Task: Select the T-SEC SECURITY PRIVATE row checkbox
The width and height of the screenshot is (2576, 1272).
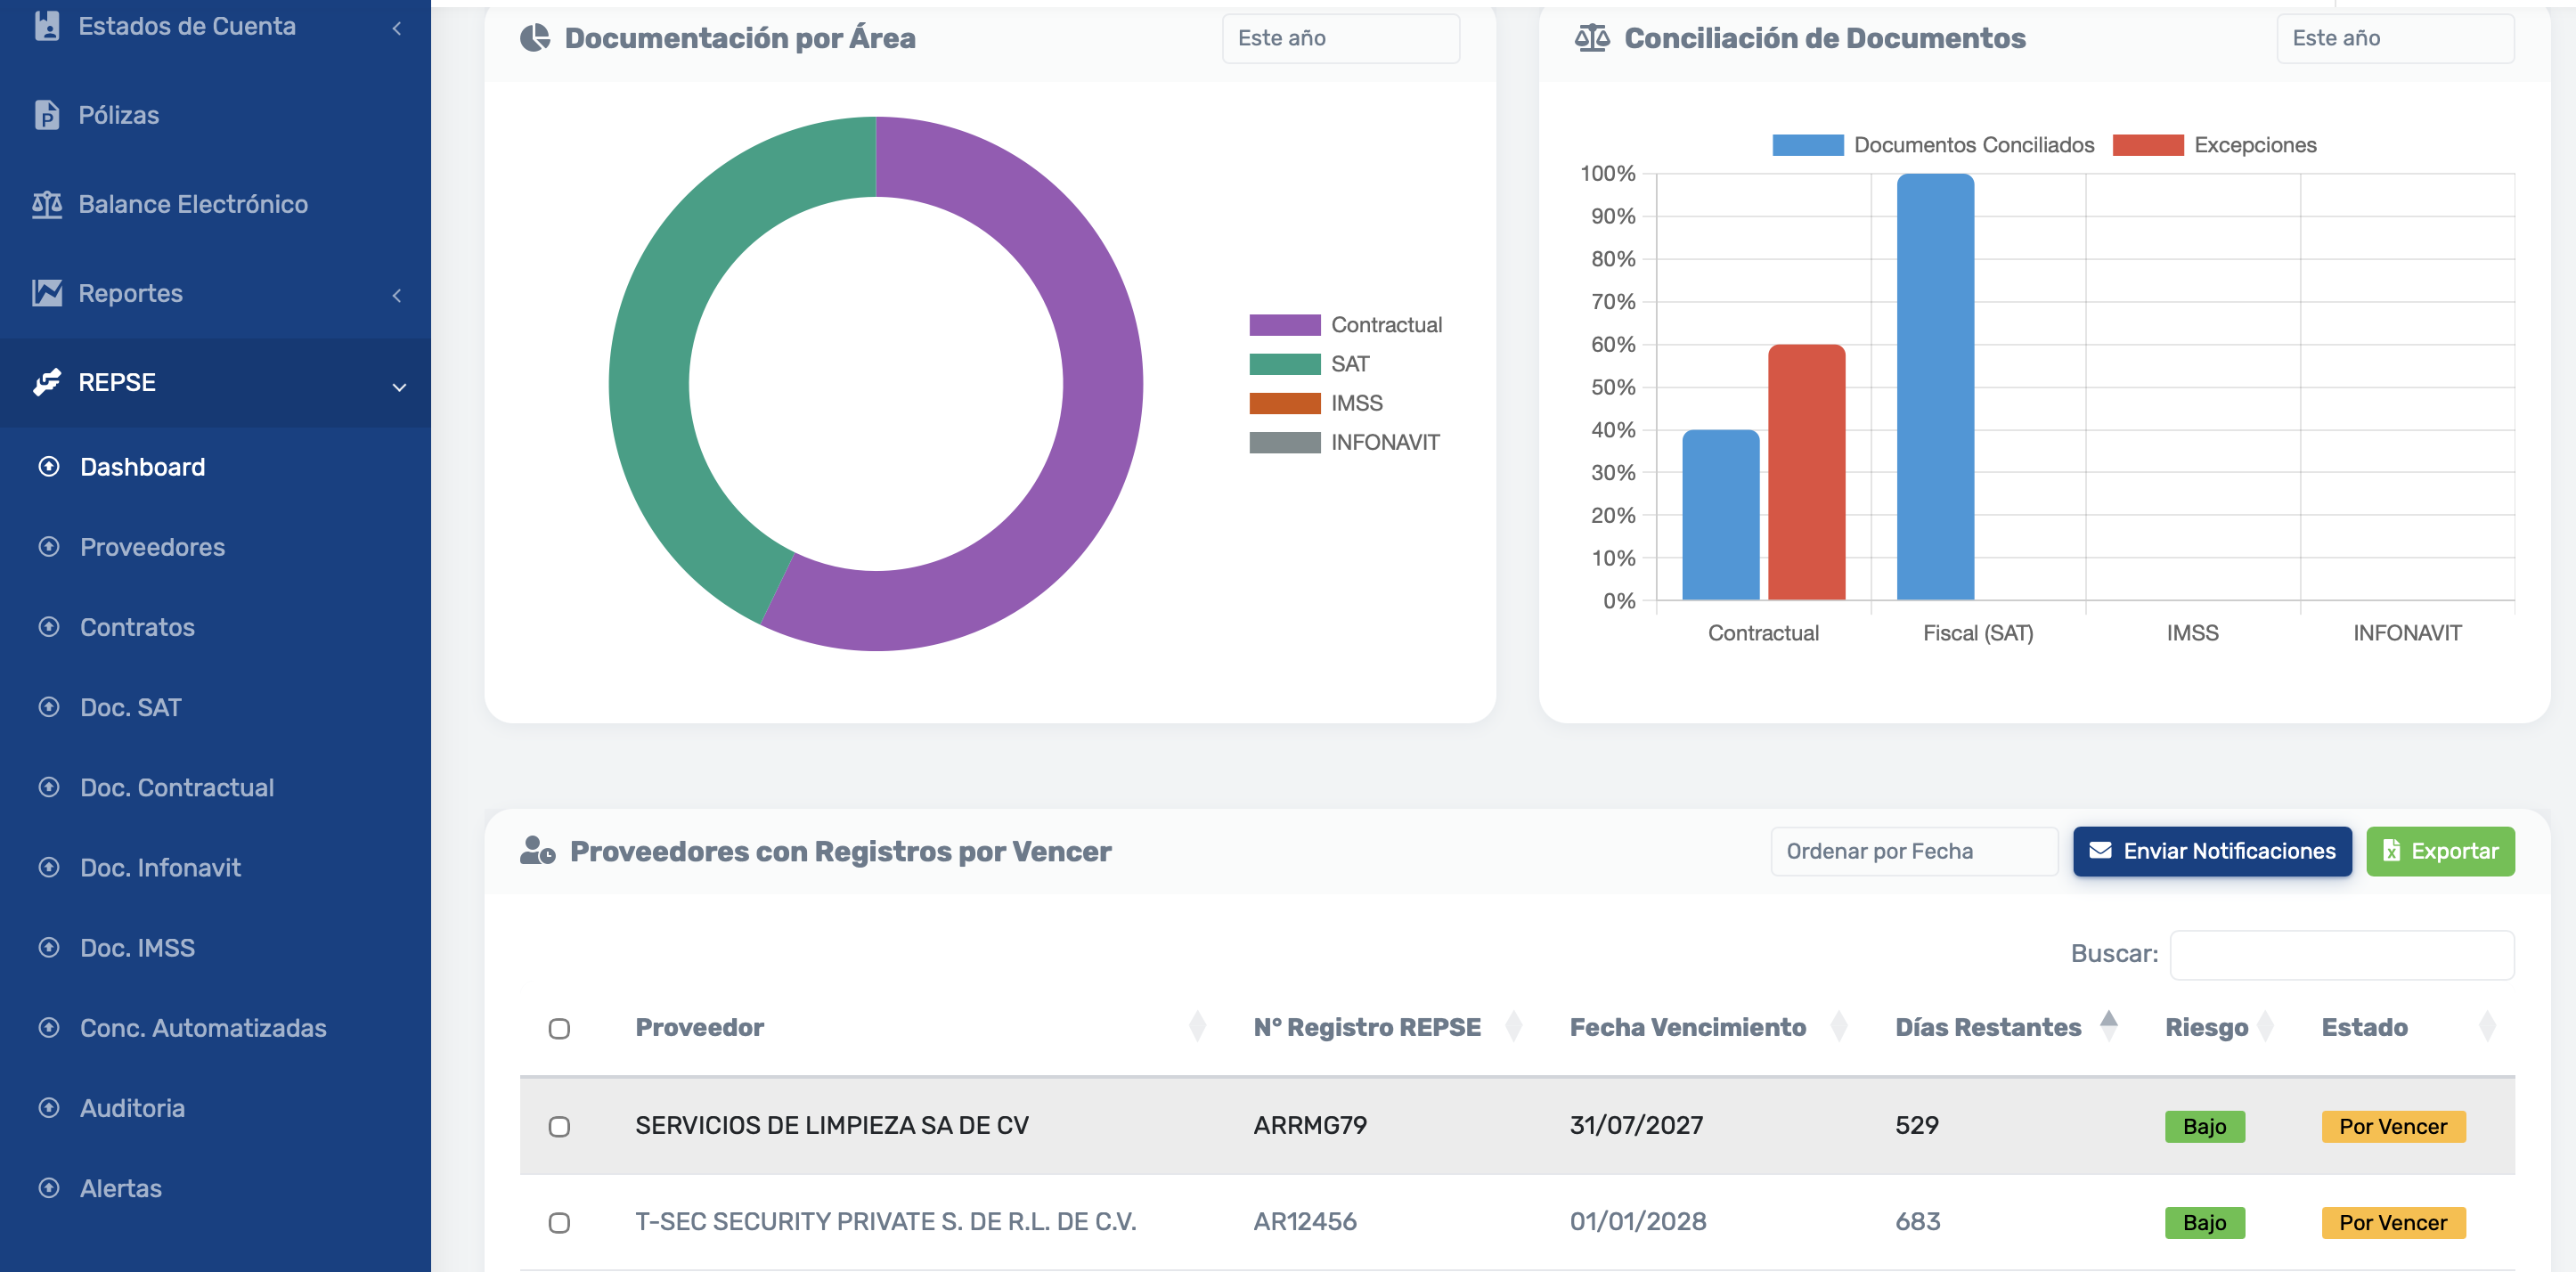Action: [559, 1222]
